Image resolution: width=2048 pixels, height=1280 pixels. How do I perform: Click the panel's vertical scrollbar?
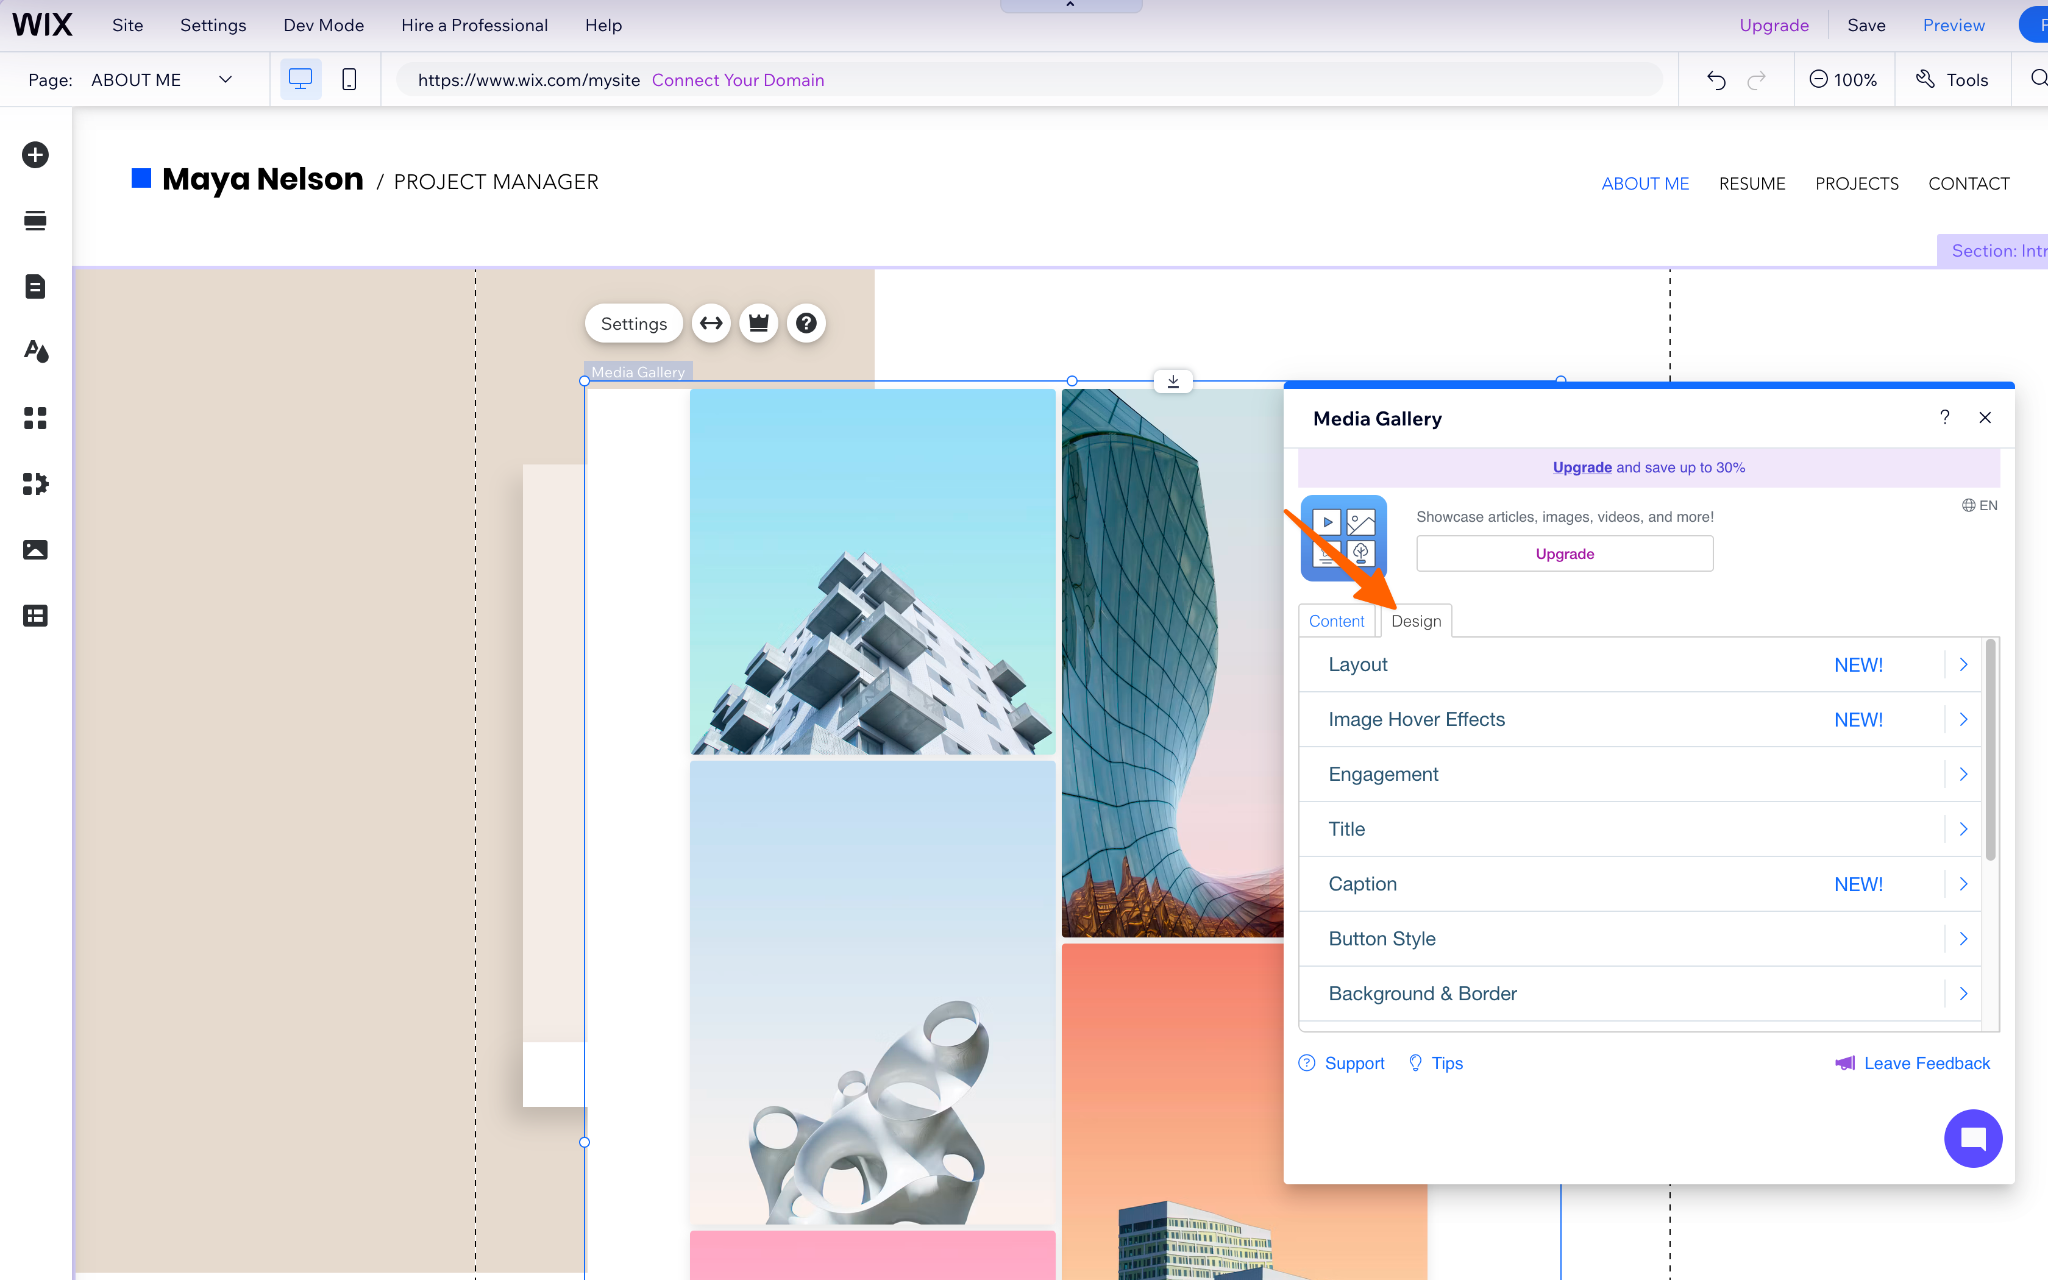1990,750
